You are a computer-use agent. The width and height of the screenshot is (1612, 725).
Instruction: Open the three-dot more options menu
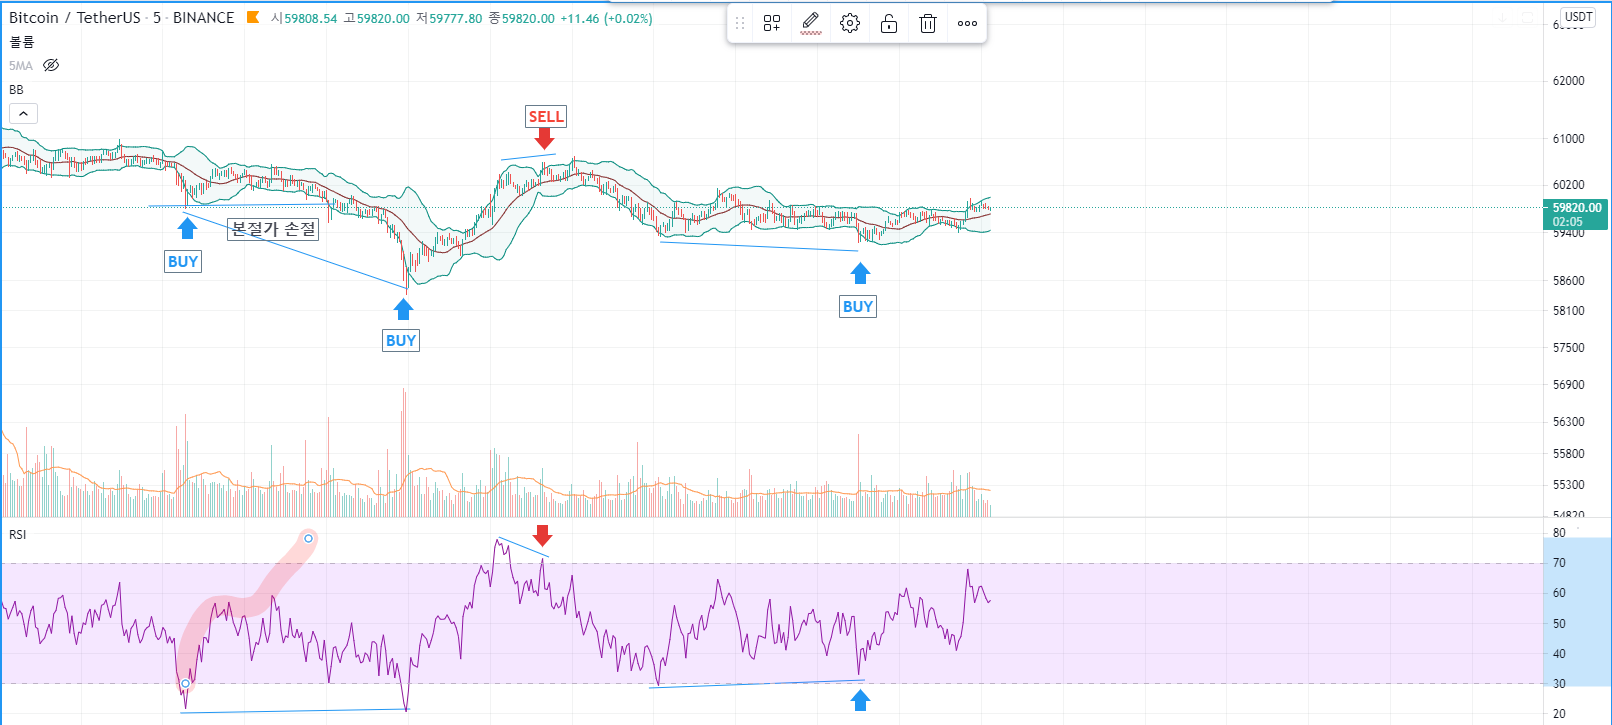click(x=967, y=24)
